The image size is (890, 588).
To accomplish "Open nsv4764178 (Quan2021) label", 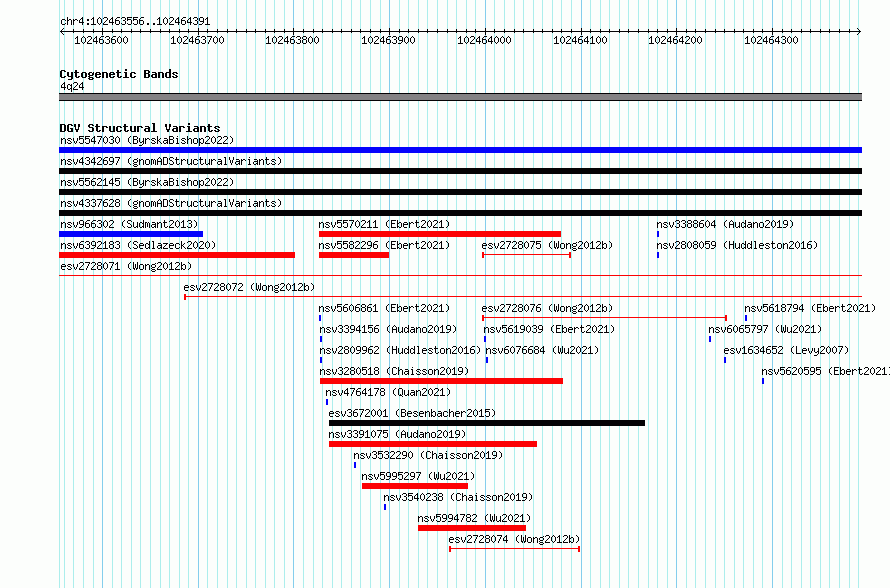I will (388, 392).
